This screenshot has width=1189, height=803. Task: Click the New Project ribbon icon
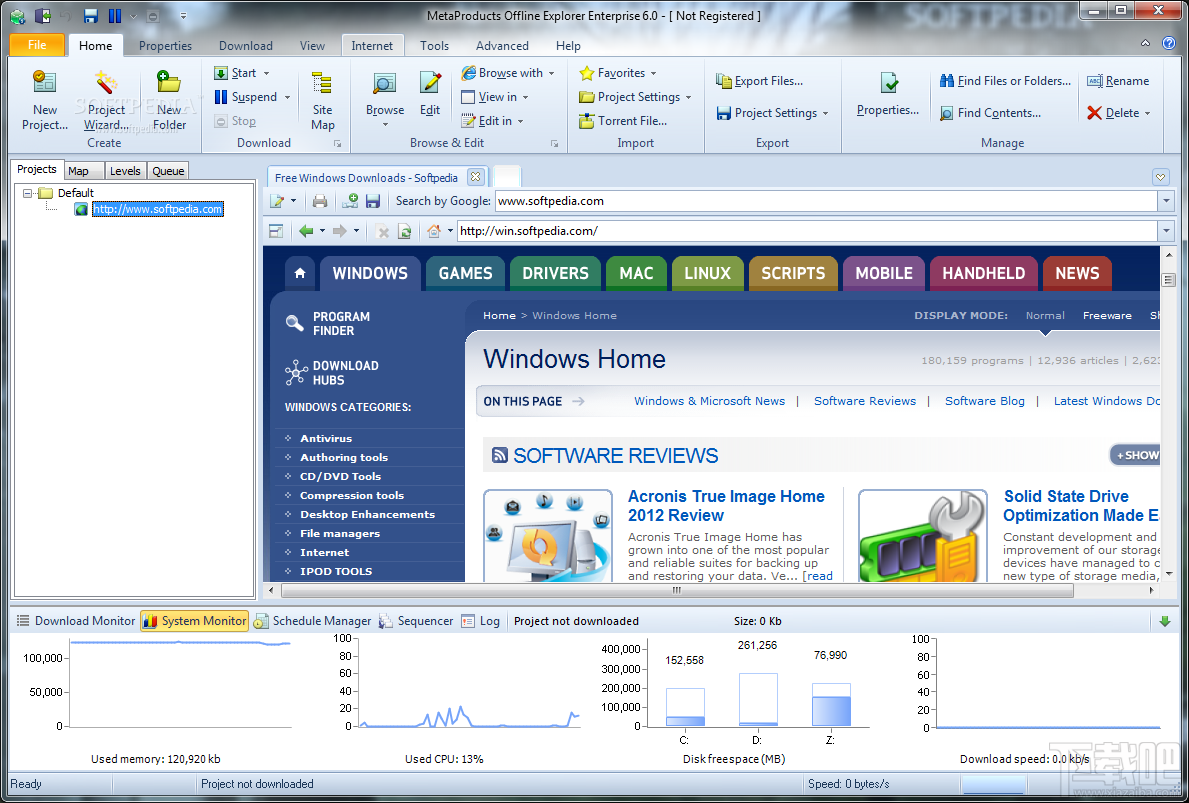click(45, 82)
